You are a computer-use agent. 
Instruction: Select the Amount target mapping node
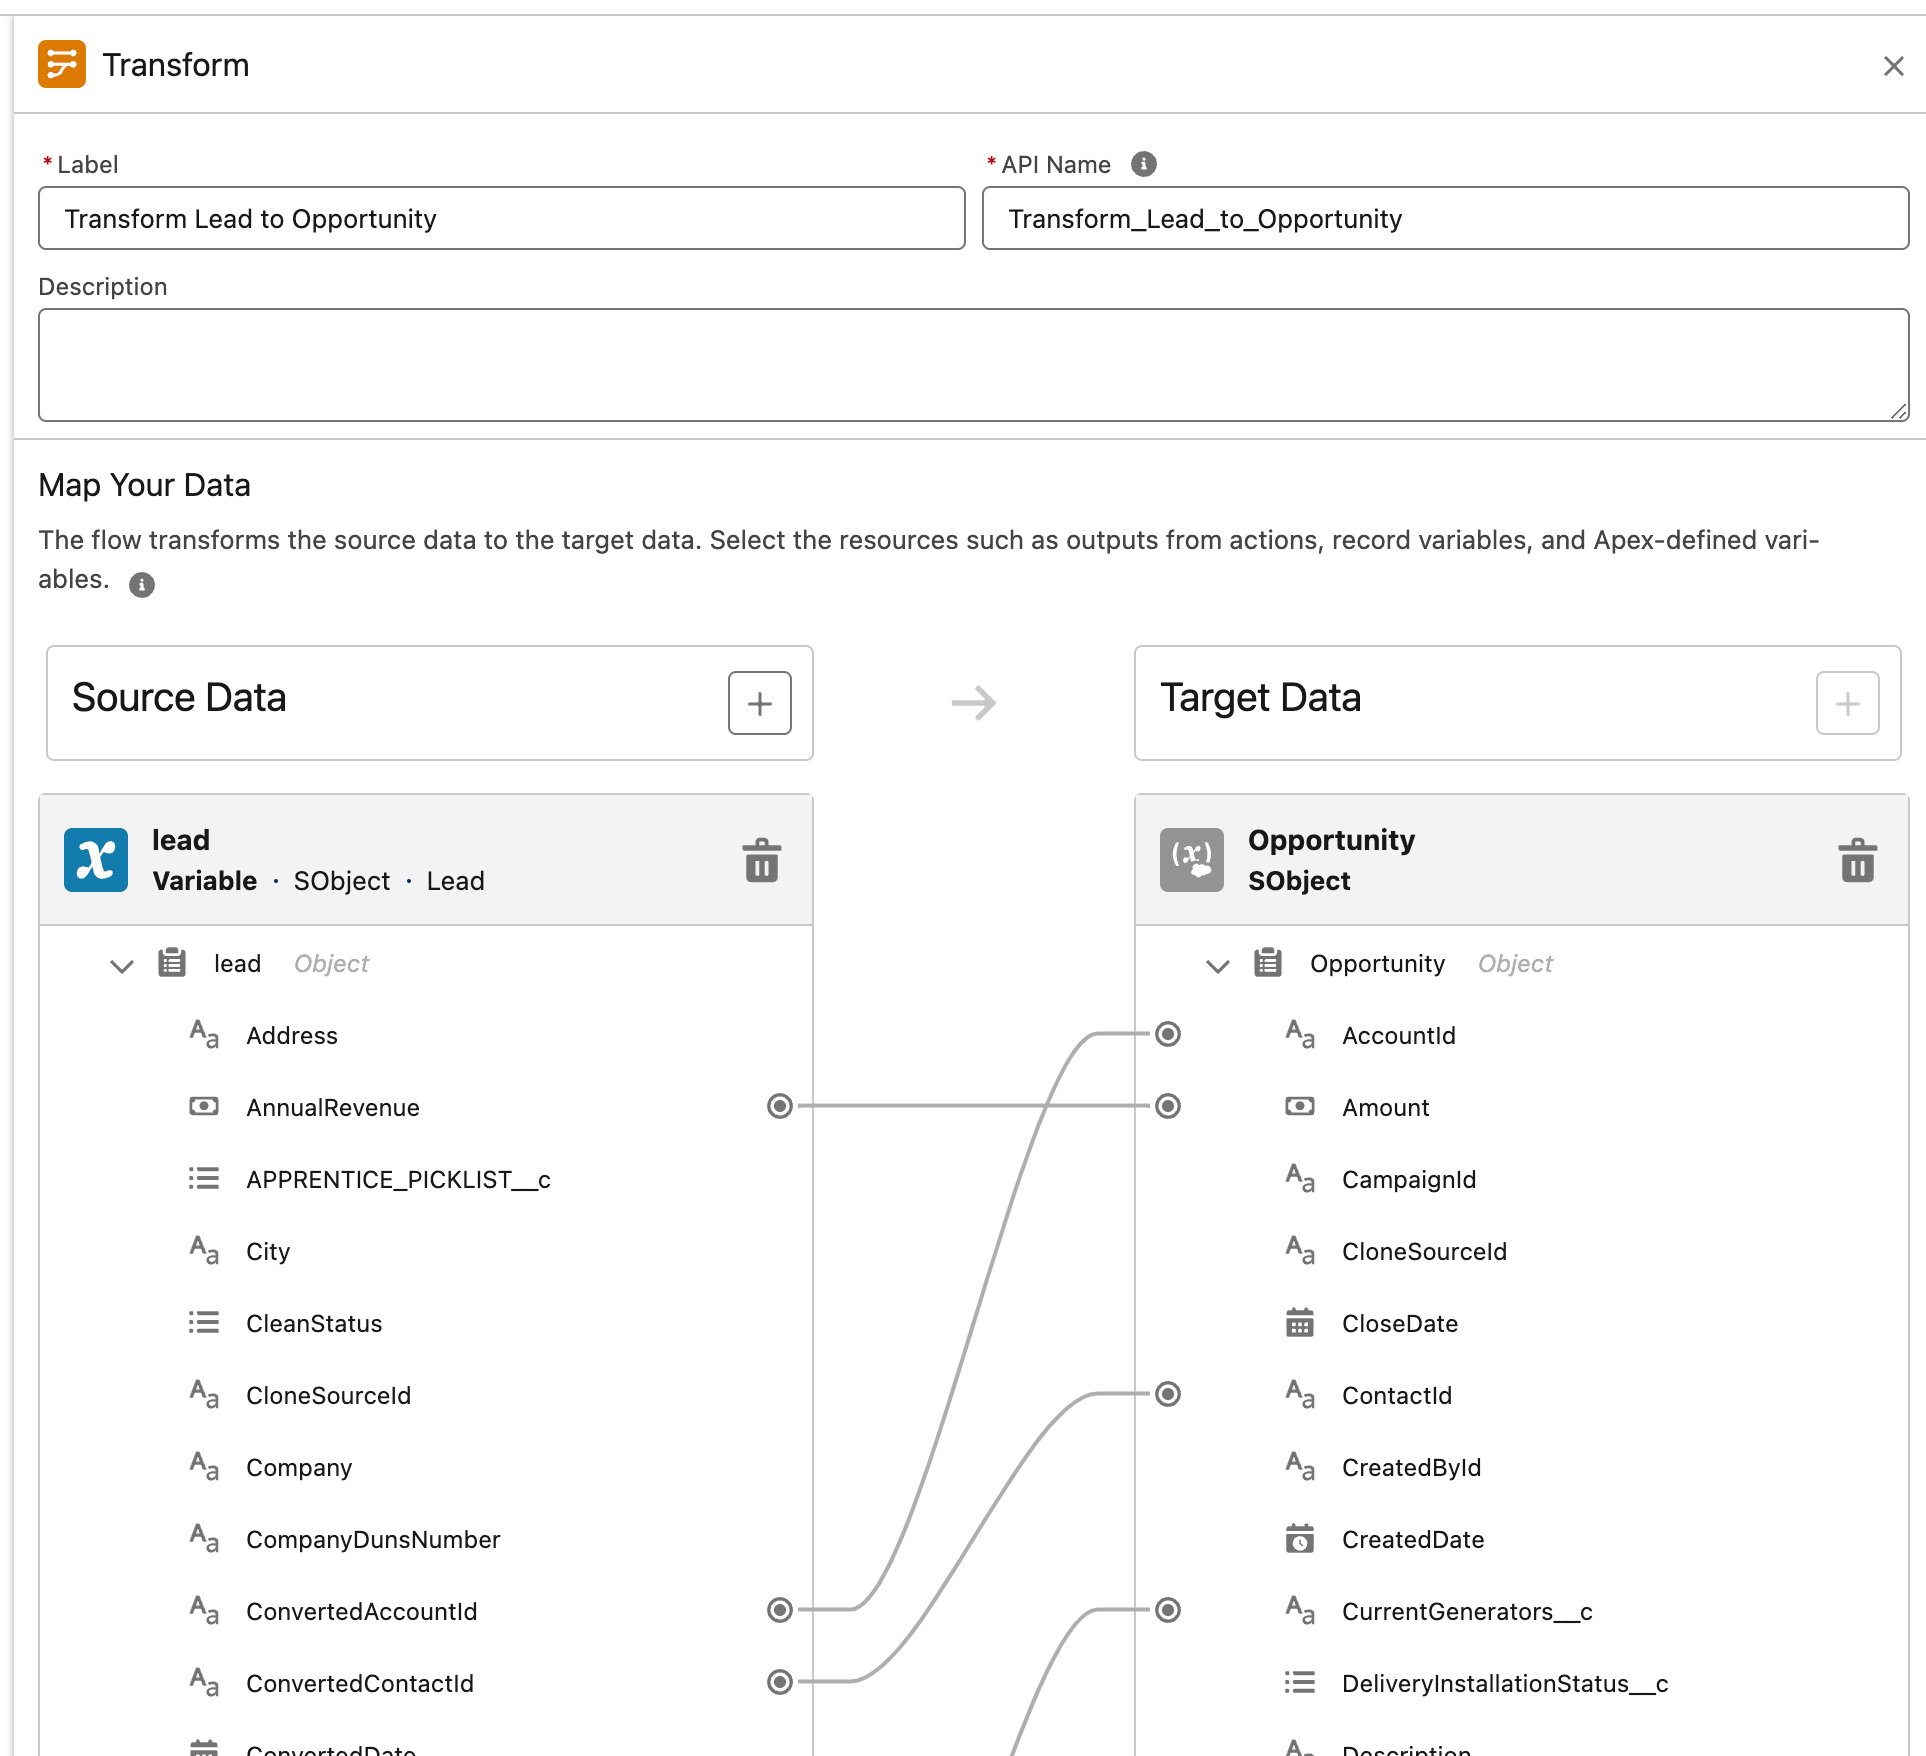coord(1168,1106)
